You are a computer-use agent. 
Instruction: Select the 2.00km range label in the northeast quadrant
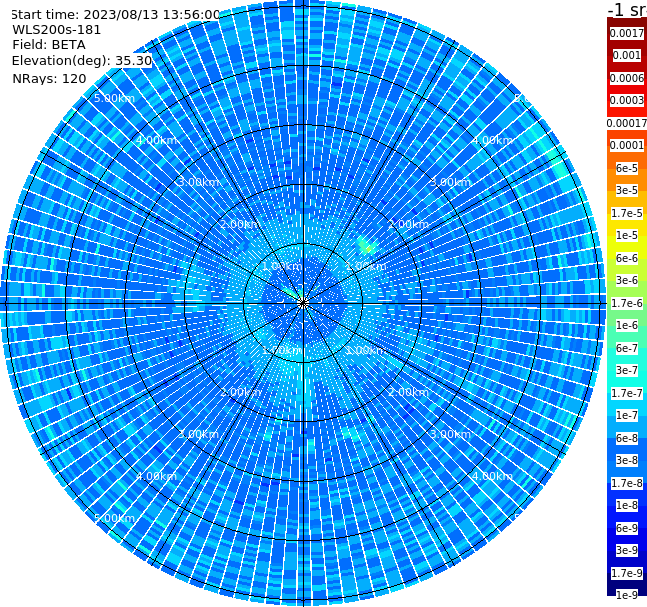pos(408,224)
